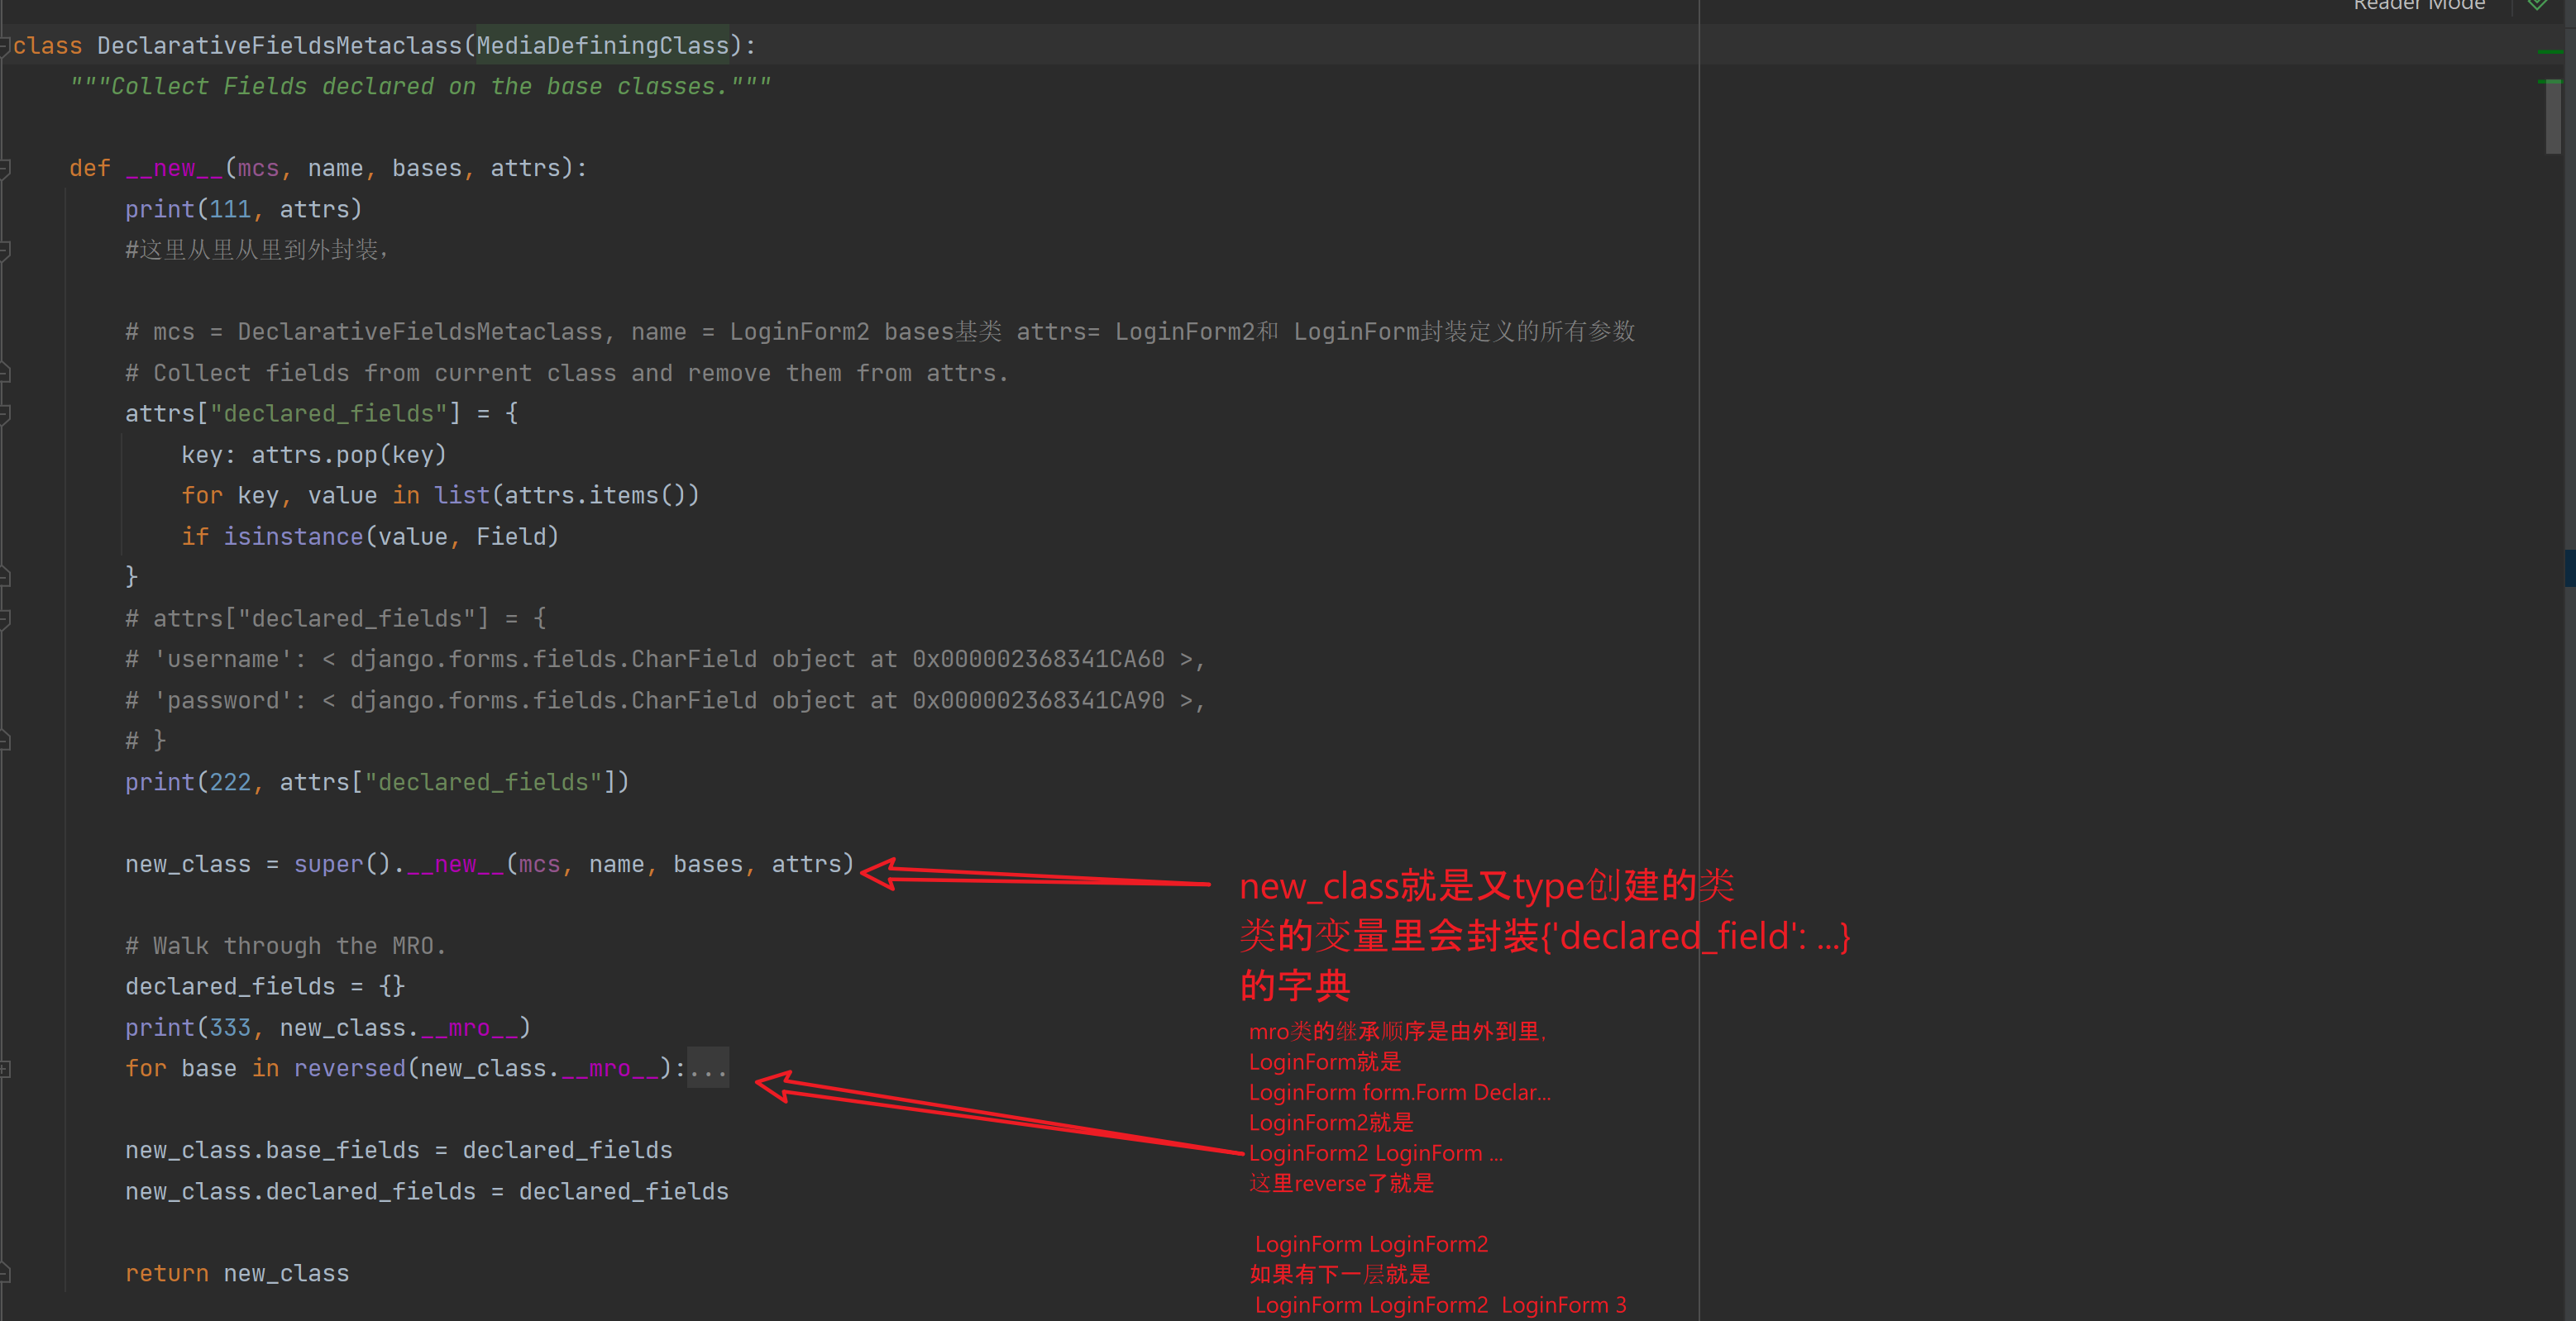Expand the collapsed 'for base in reversed' fold marker
The image size is (2576, 1321).
pos(5,1069)
